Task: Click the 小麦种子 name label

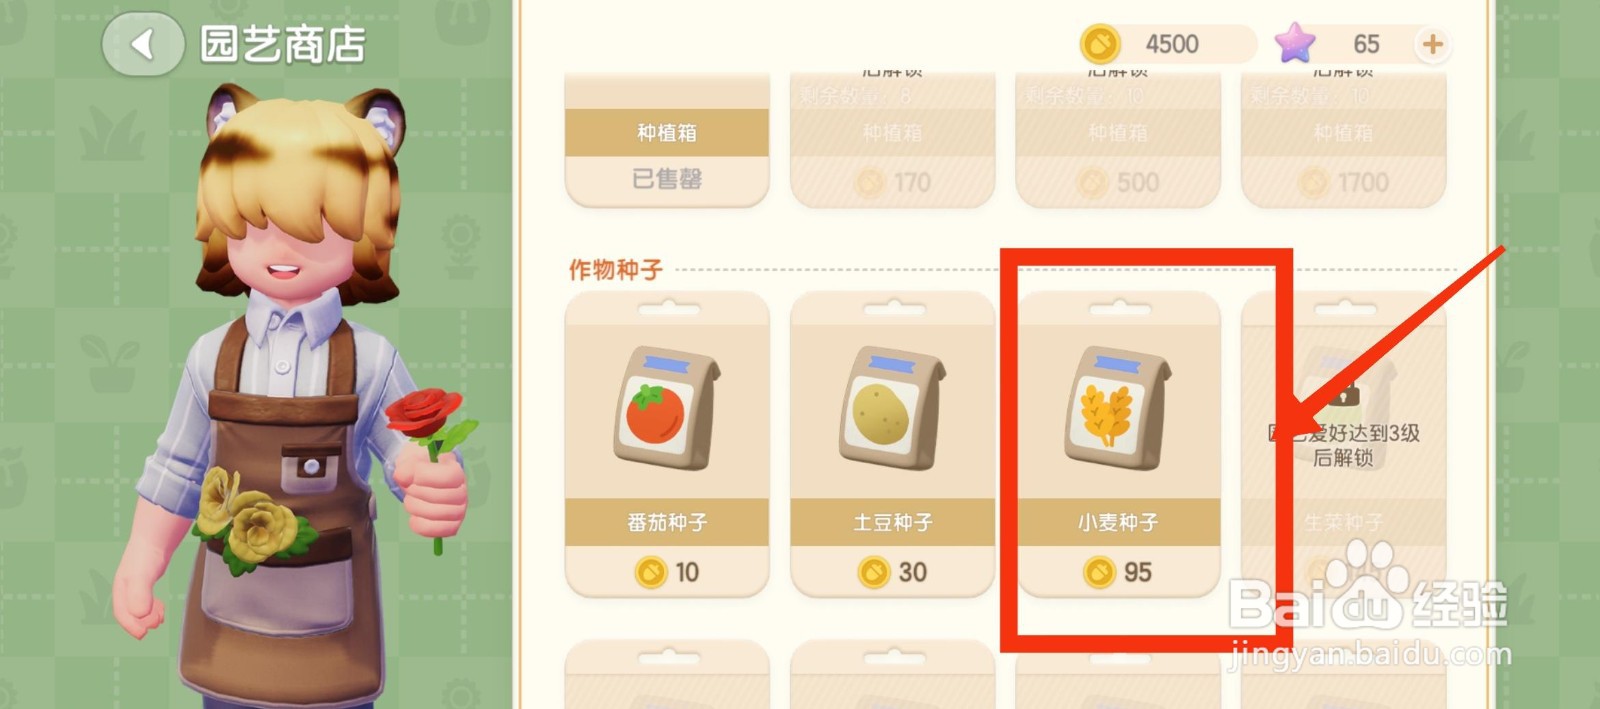Action: 1118,522
